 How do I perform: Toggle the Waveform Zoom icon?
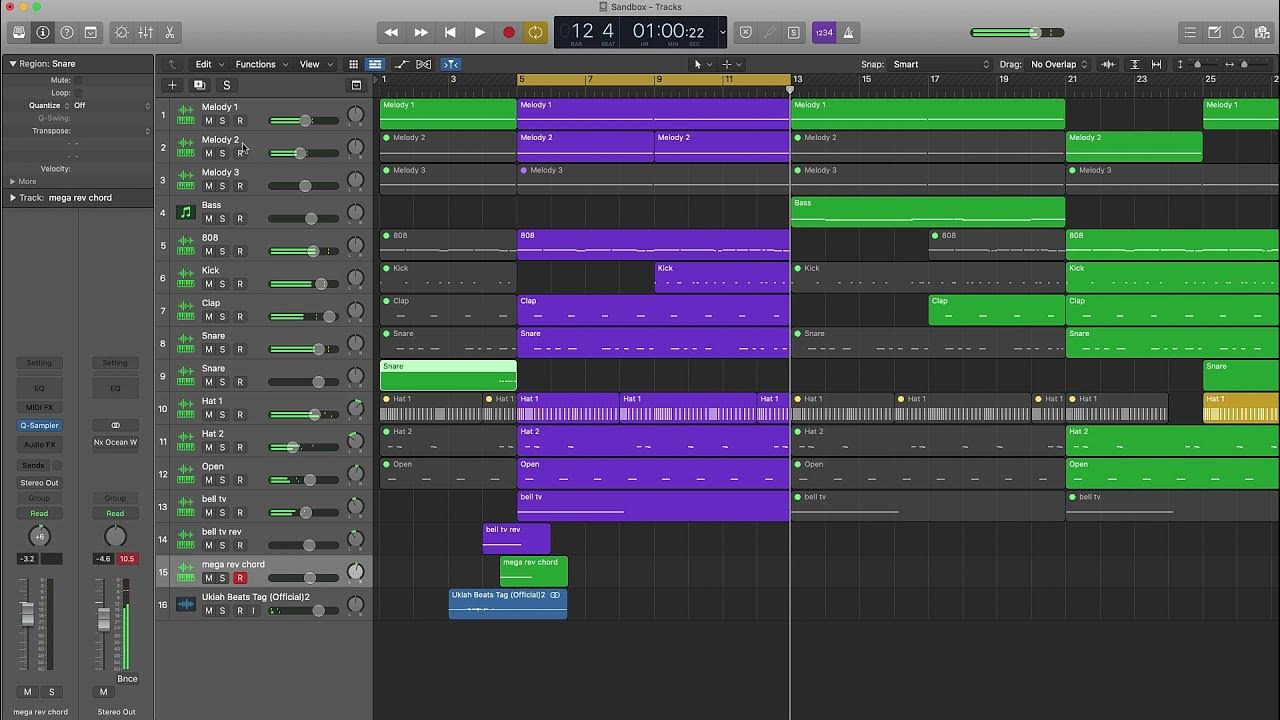1108,64
